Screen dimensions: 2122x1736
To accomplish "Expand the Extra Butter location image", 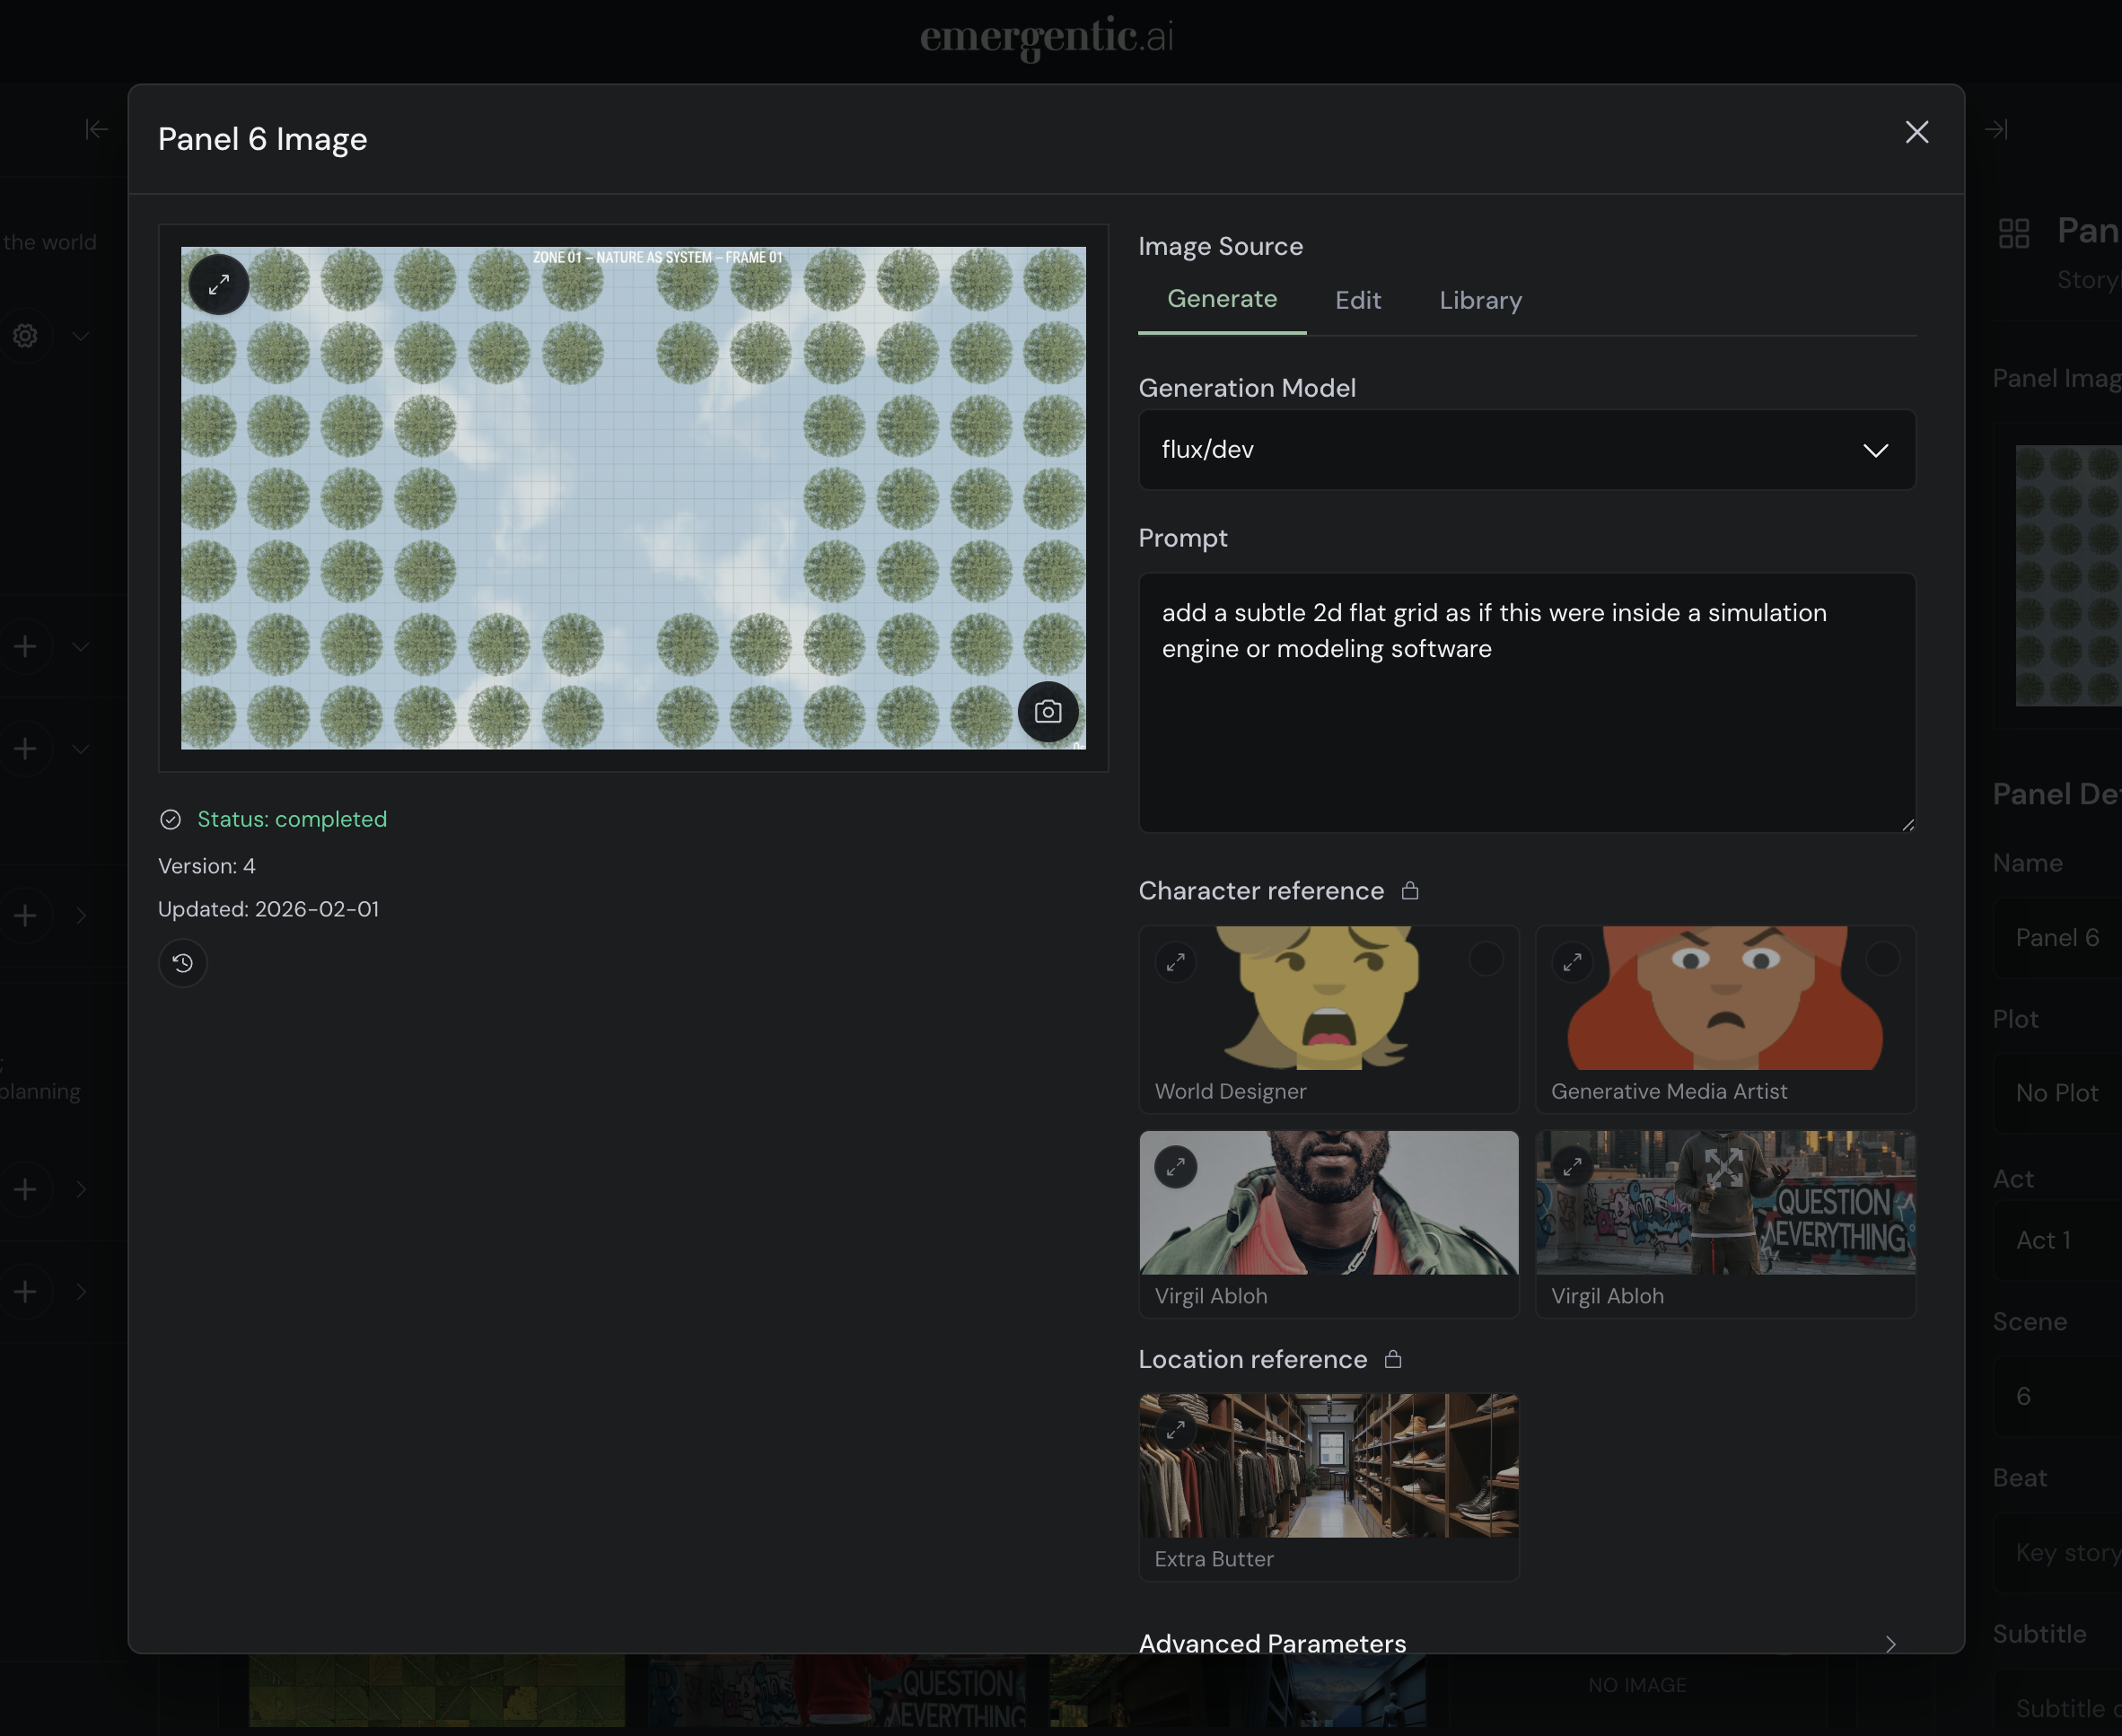I will pyautogui.click(x=1176, y=1430).
